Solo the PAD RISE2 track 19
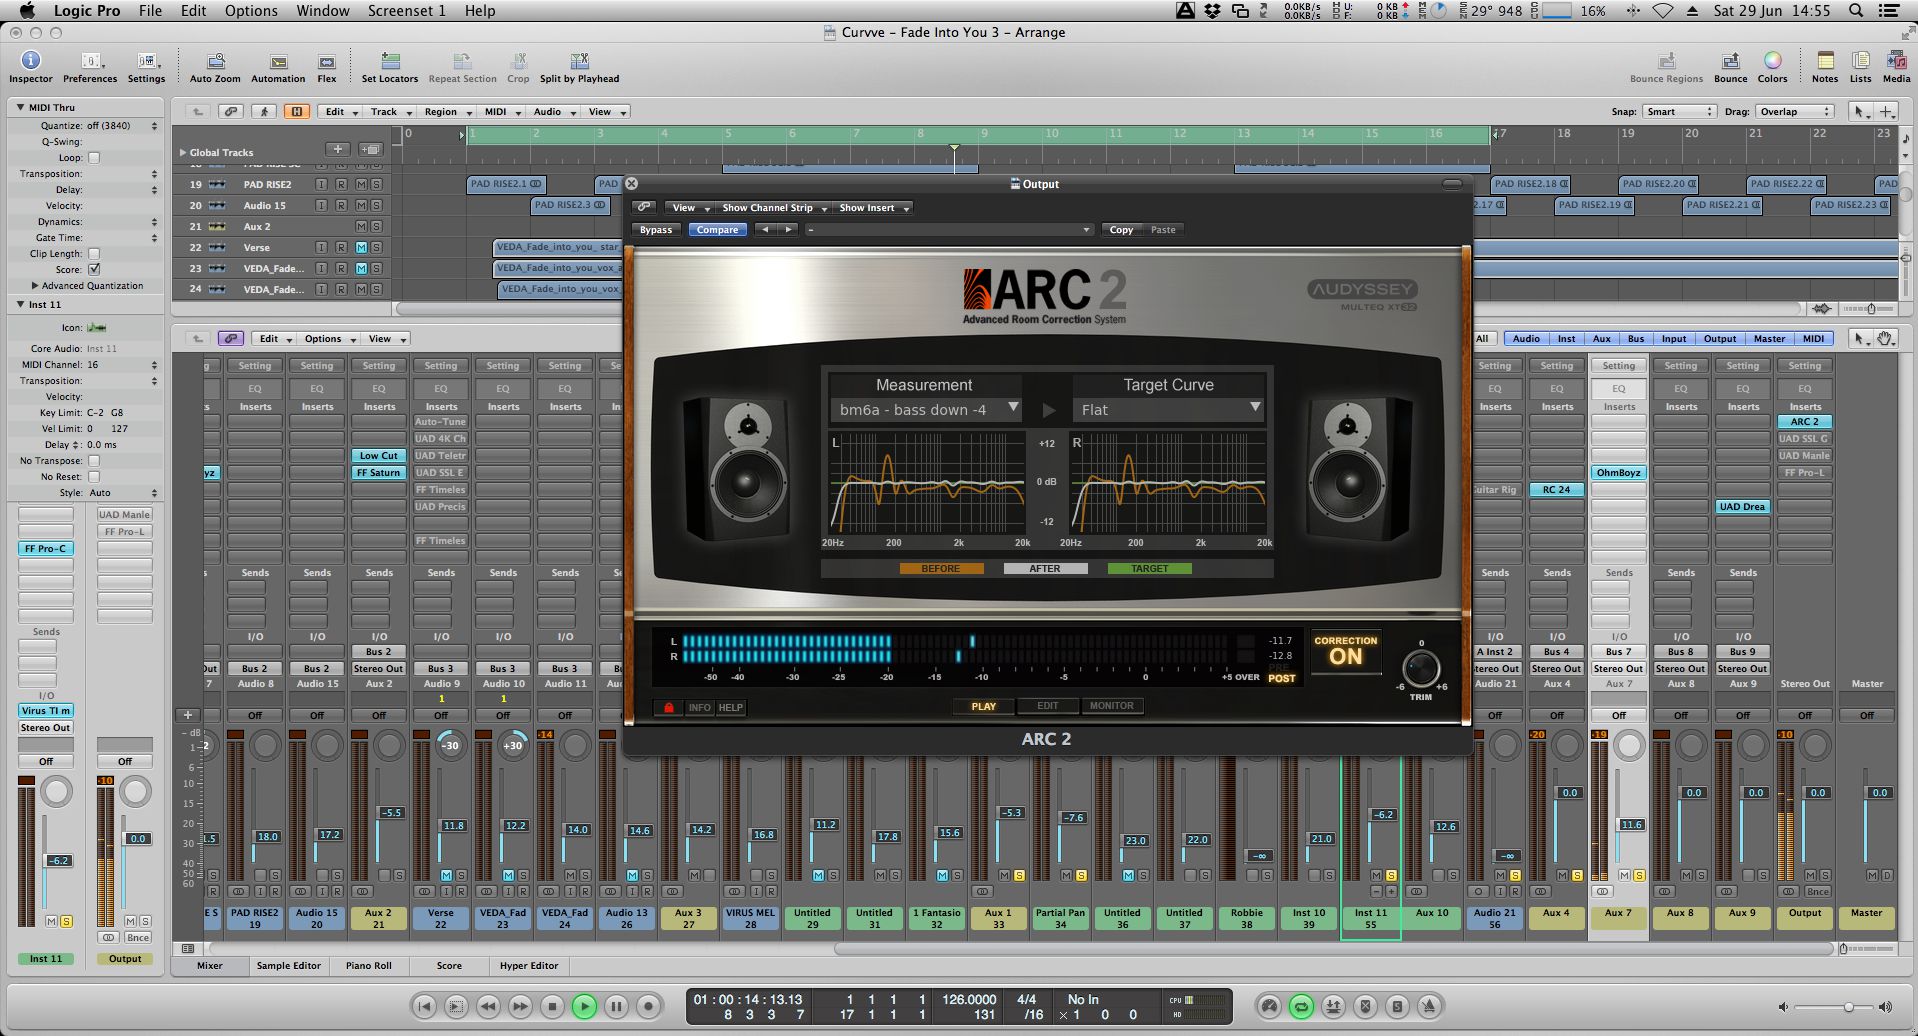Image resolution: width=1918 pixels, height=1036 pixels. click(376, 184)
